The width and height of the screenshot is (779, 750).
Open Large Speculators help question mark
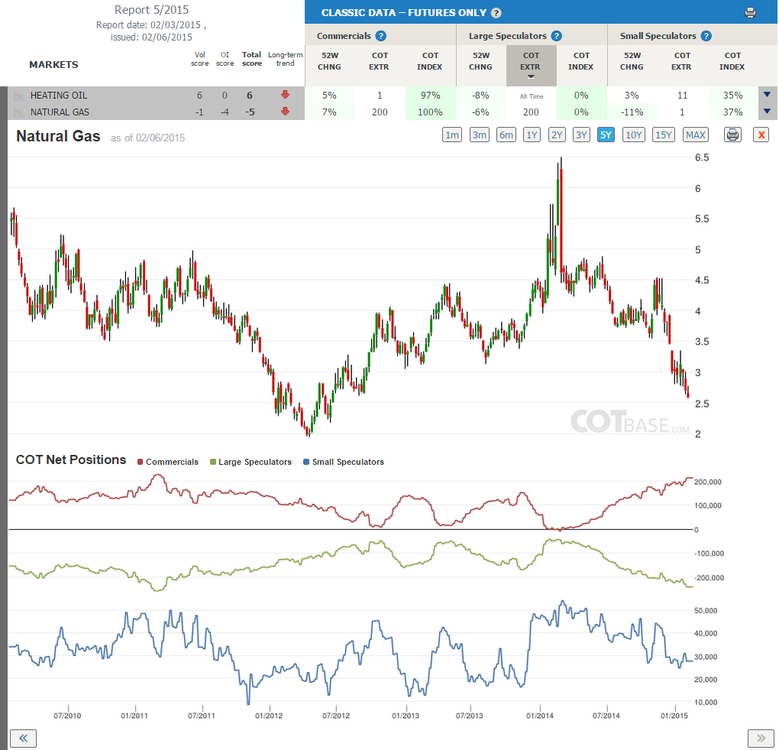pyautogui.click(x=556, y=36)
